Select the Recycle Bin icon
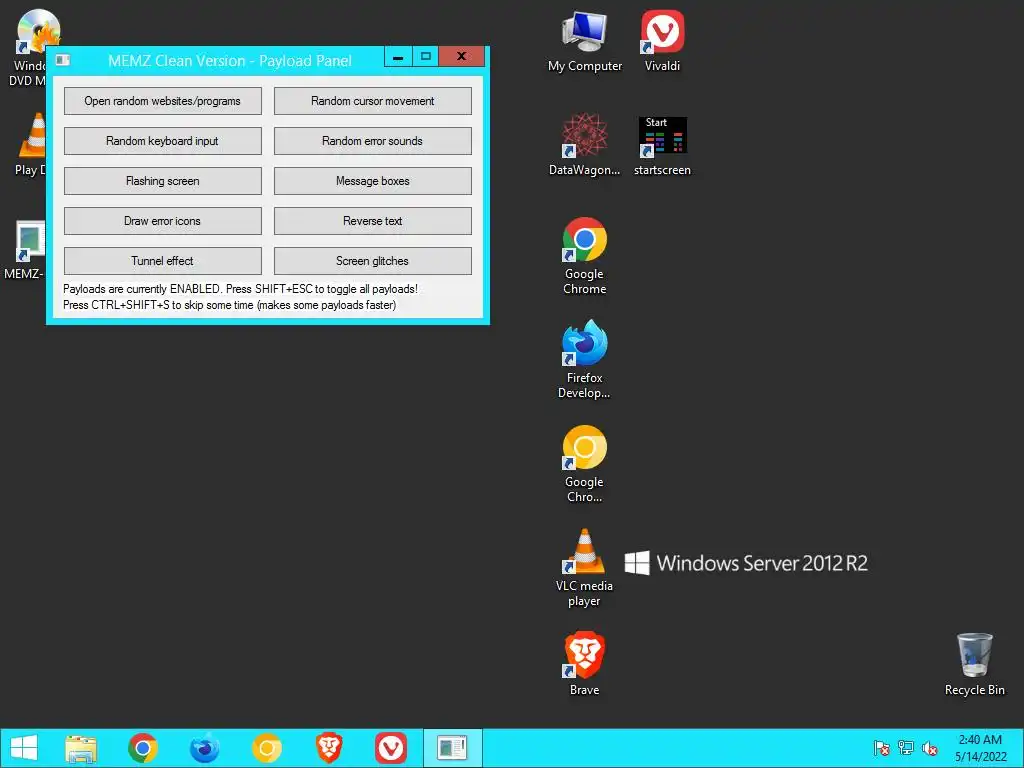 pos(974,664)
